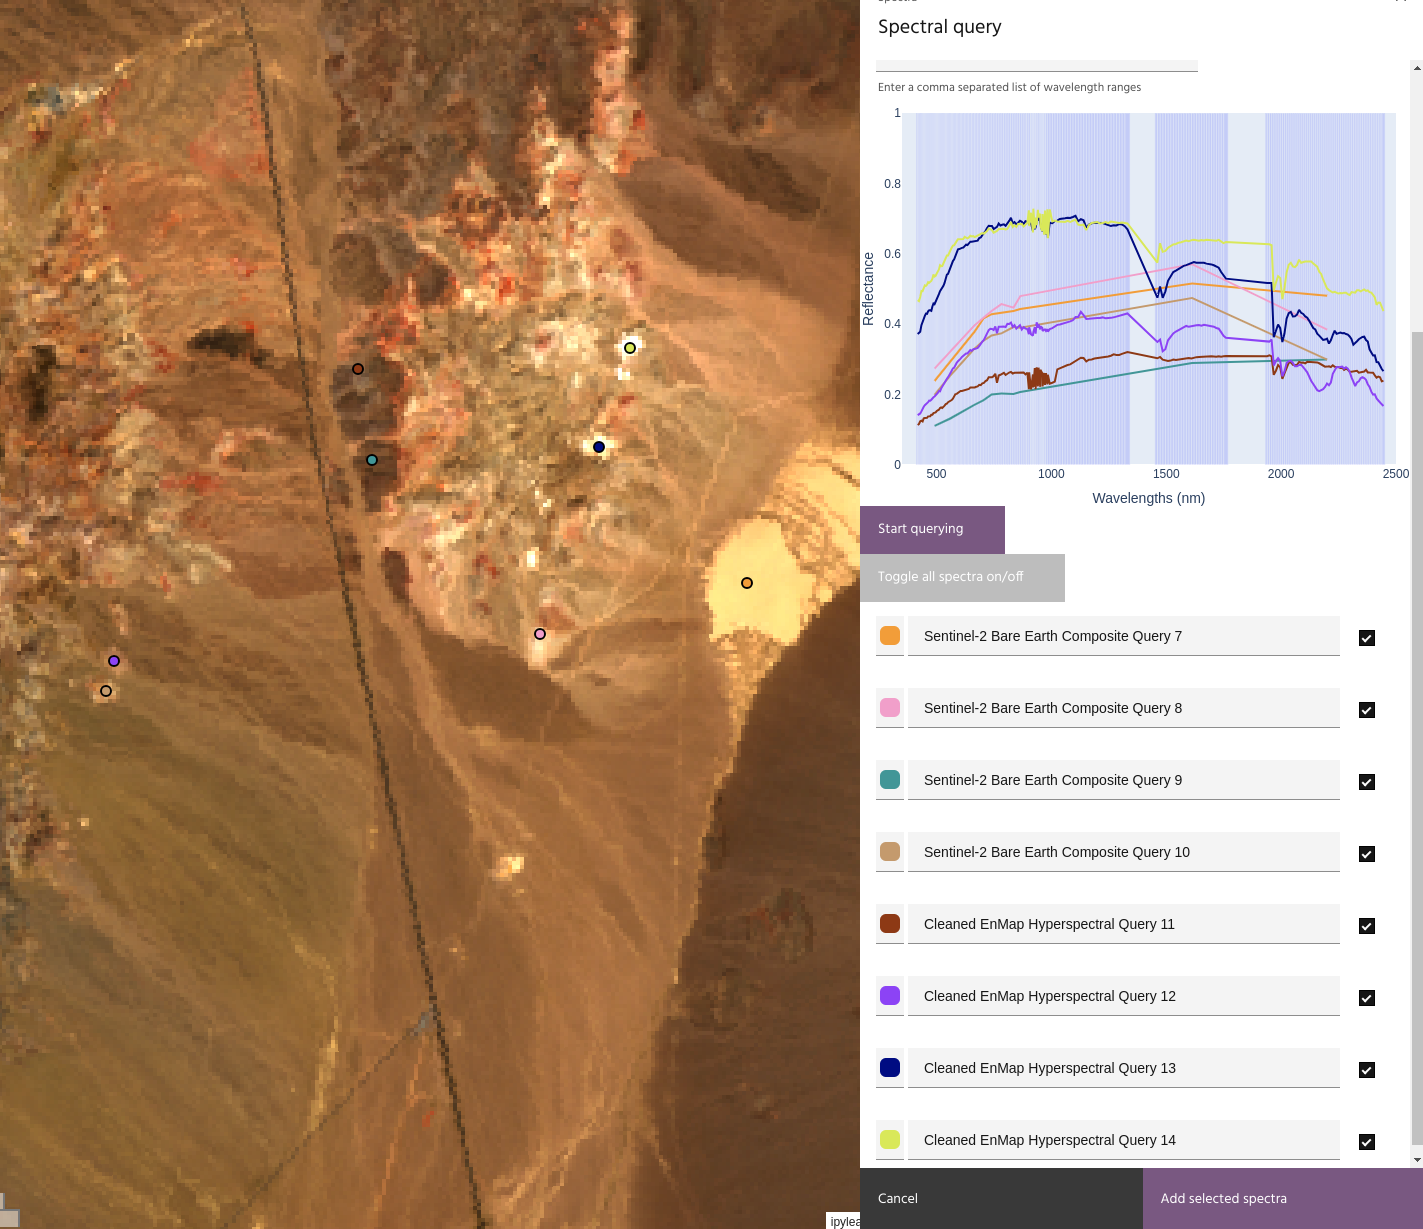The image size is (1423, 1229).
Task: Toggle checkbox for EnMap Hyperspectral Query 14
Action: click(1367, 1142)
